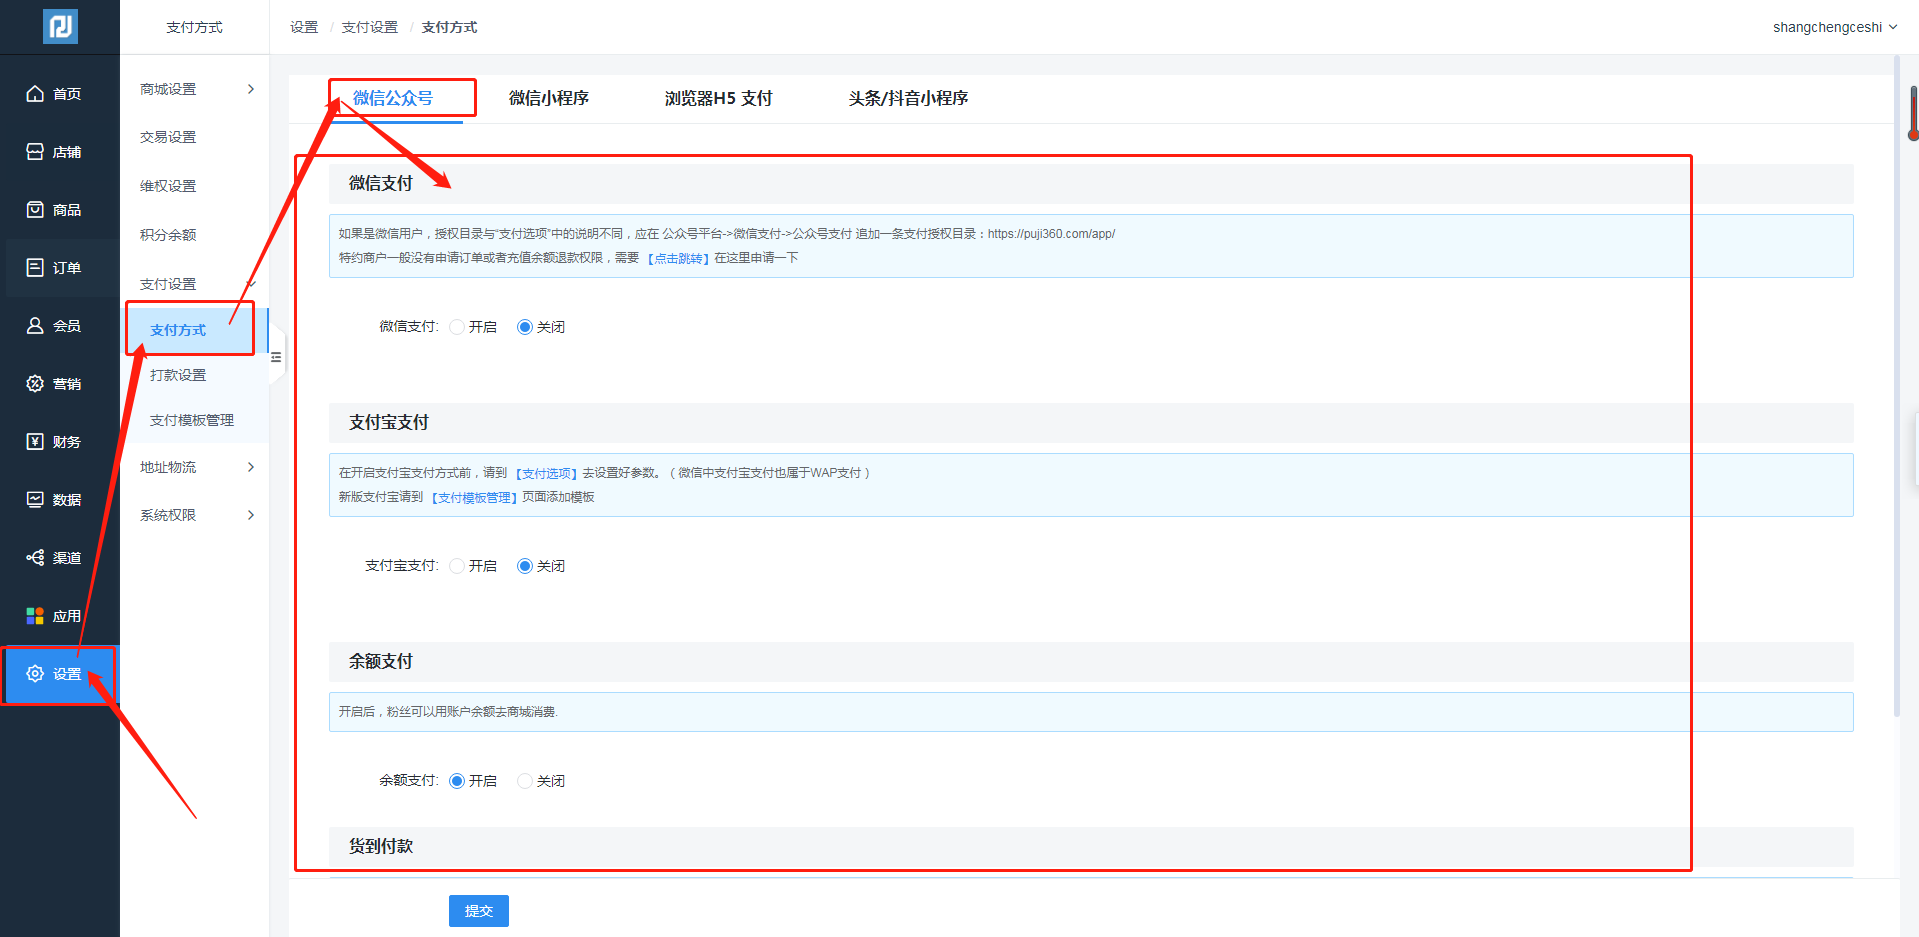Expand the 商城设置 submenu arrow

click(x=251, y=89)
